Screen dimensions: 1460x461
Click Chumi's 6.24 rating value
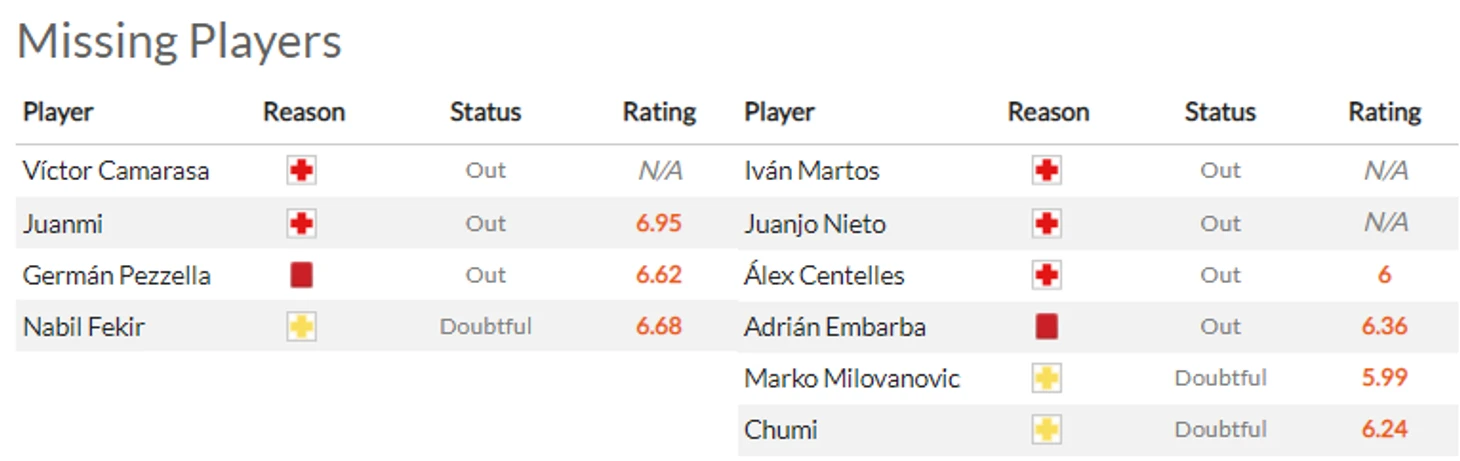coord(1384,430)
